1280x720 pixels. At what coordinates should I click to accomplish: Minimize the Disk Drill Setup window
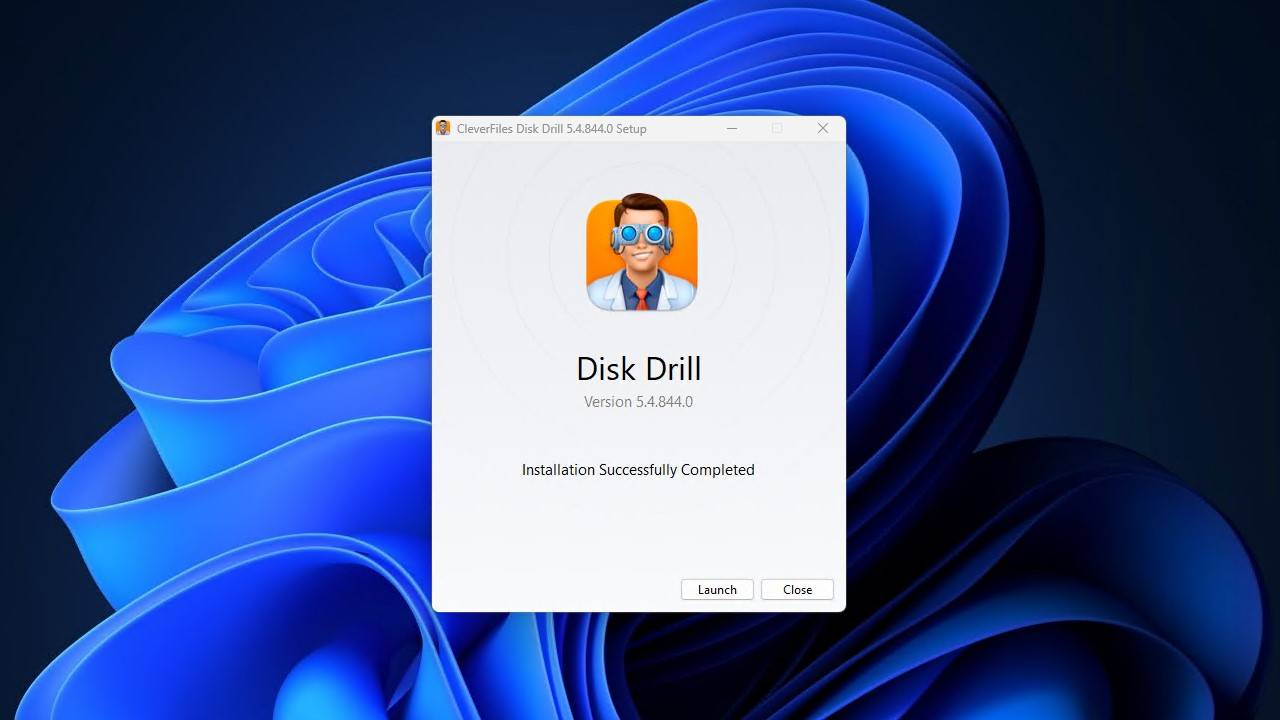click(x=732, y=128)
